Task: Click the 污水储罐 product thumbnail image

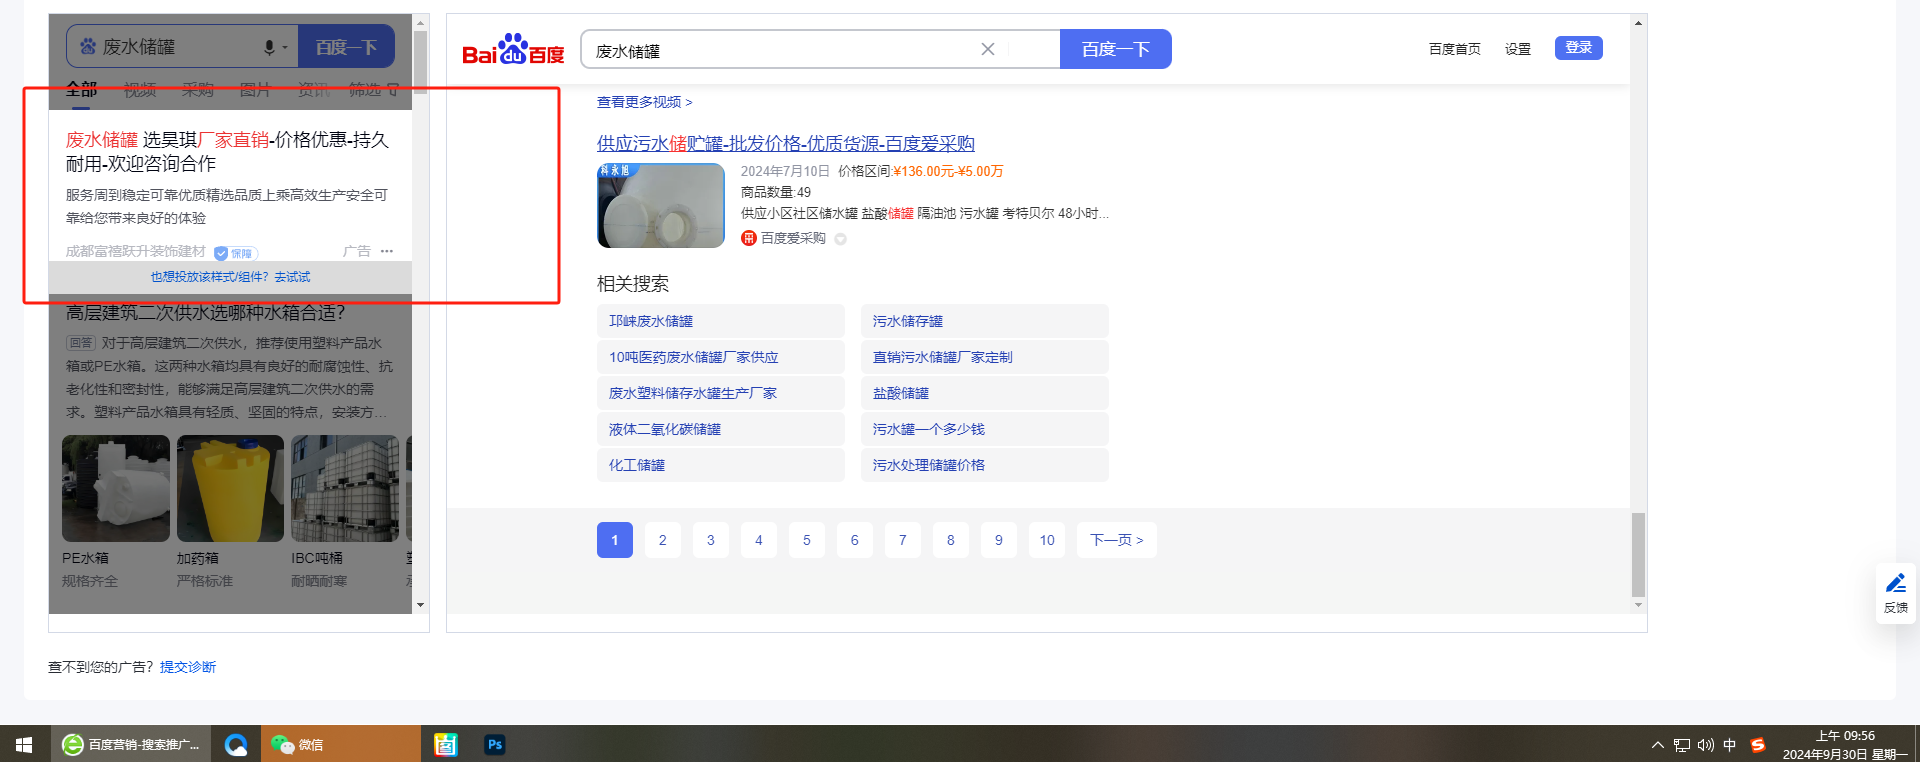Action: [661, 206]
